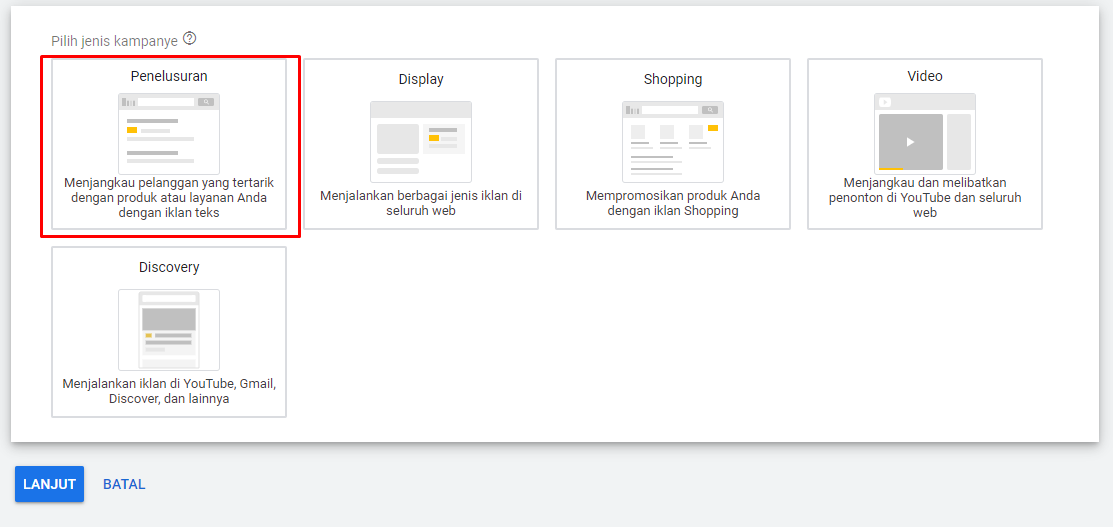
Task: Click the LANJUT button
Action: (x=50, y=484)
